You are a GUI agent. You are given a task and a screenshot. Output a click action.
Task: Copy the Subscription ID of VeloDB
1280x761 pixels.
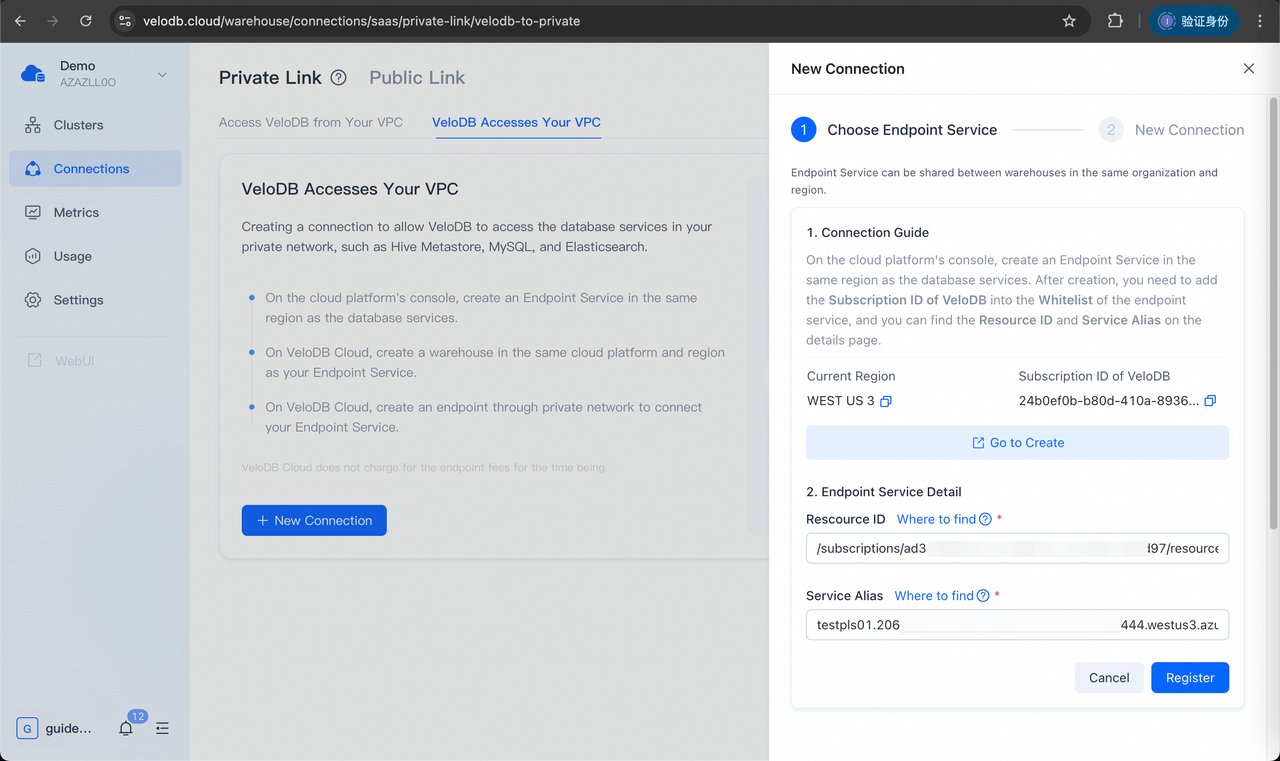(1210, 400)
